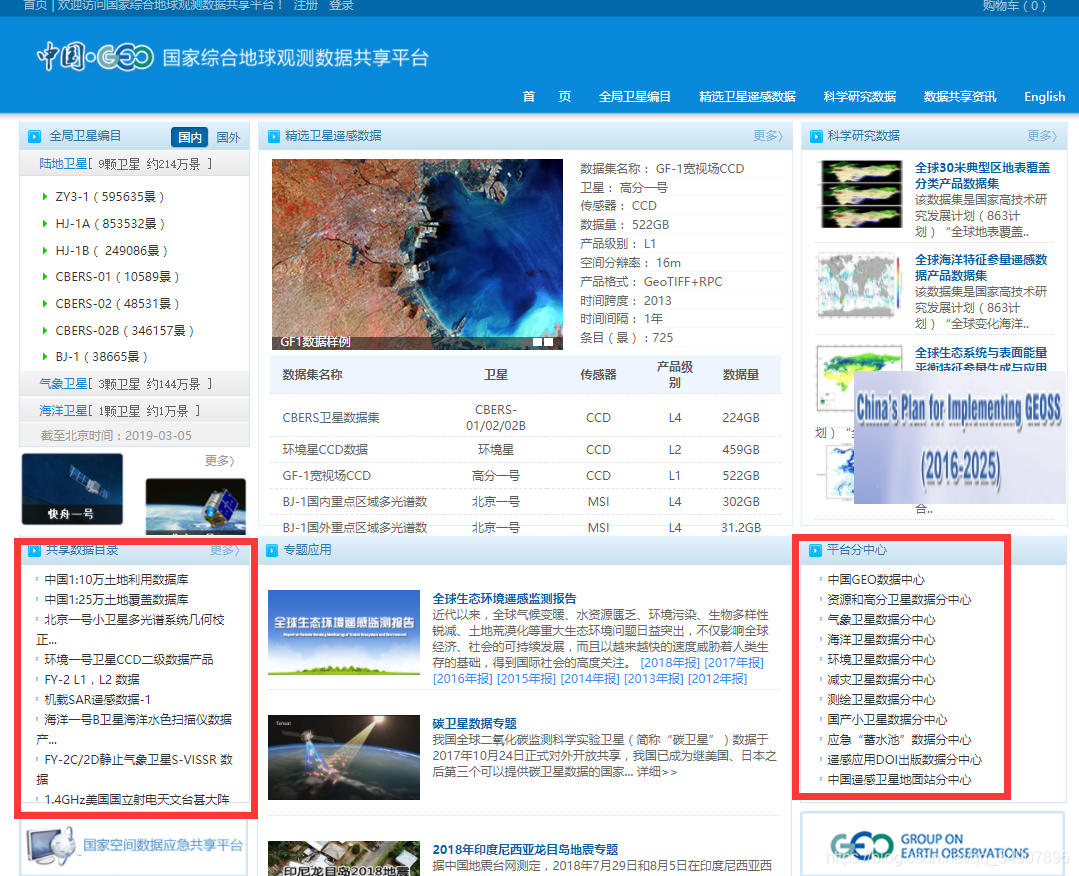Open 精选卫星遥感数据 in the navigation bar

tap(747, 96)
